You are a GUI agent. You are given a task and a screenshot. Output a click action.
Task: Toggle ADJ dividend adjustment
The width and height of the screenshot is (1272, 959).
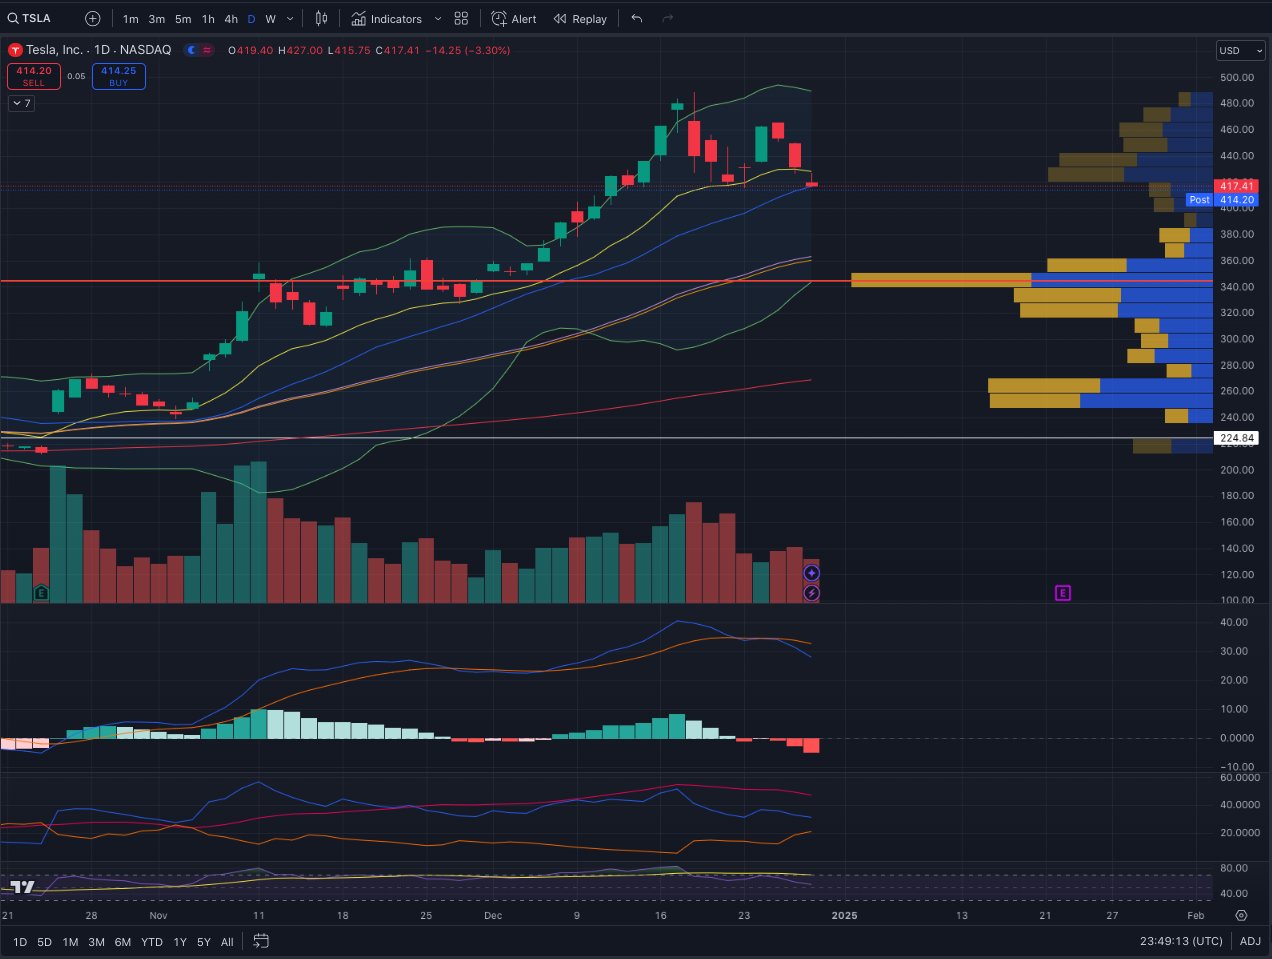point(1250,942)
